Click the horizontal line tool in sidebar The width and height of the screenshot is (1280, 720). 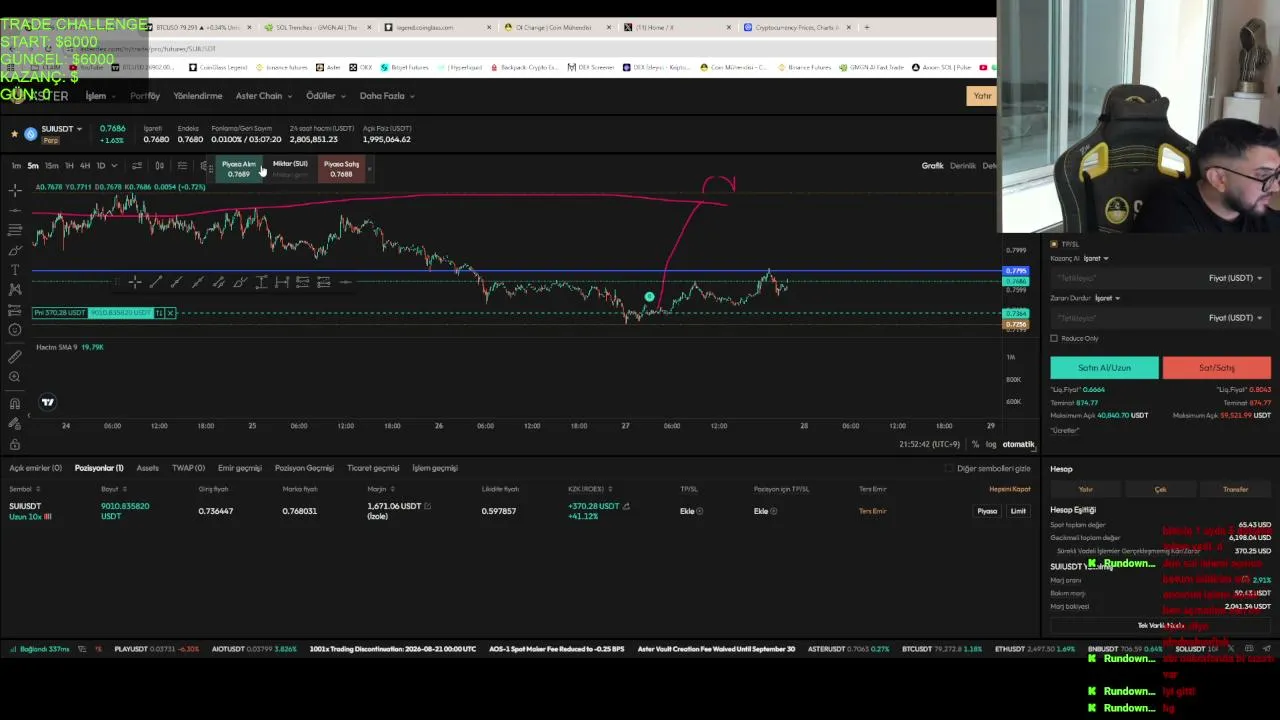coord(14,210)
